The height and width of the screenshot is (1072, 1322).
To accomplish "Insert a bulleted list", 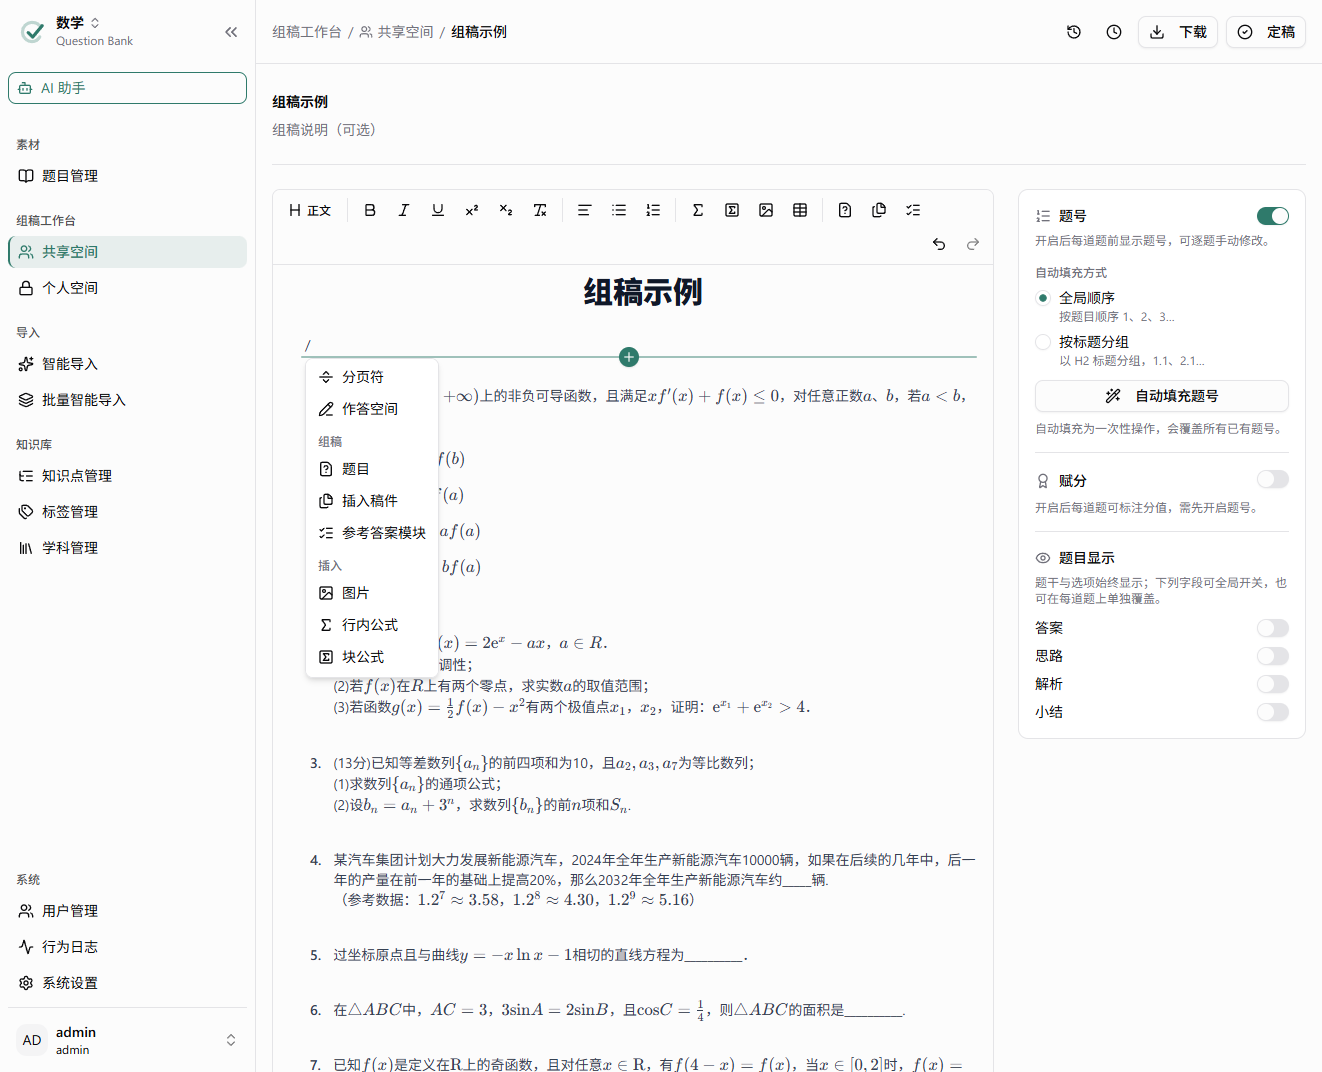I will (x=619, y=210).
